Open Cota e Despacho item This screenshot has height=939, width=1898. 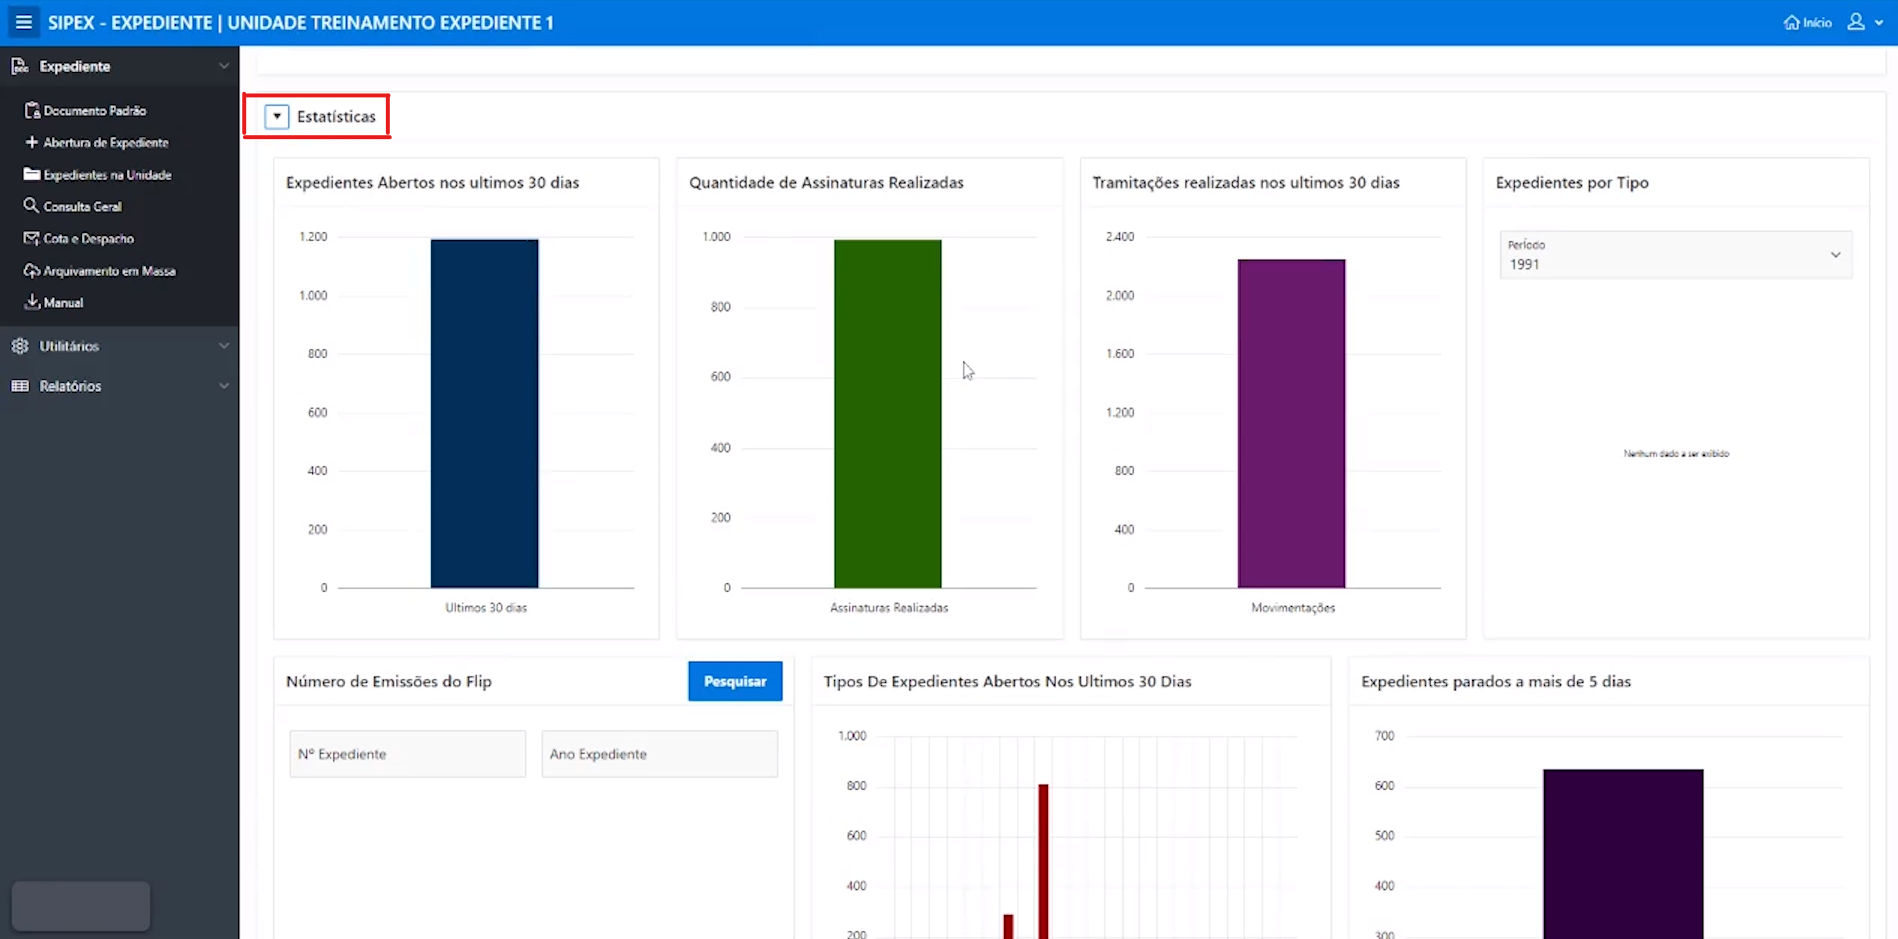click(x=88, y=239)
